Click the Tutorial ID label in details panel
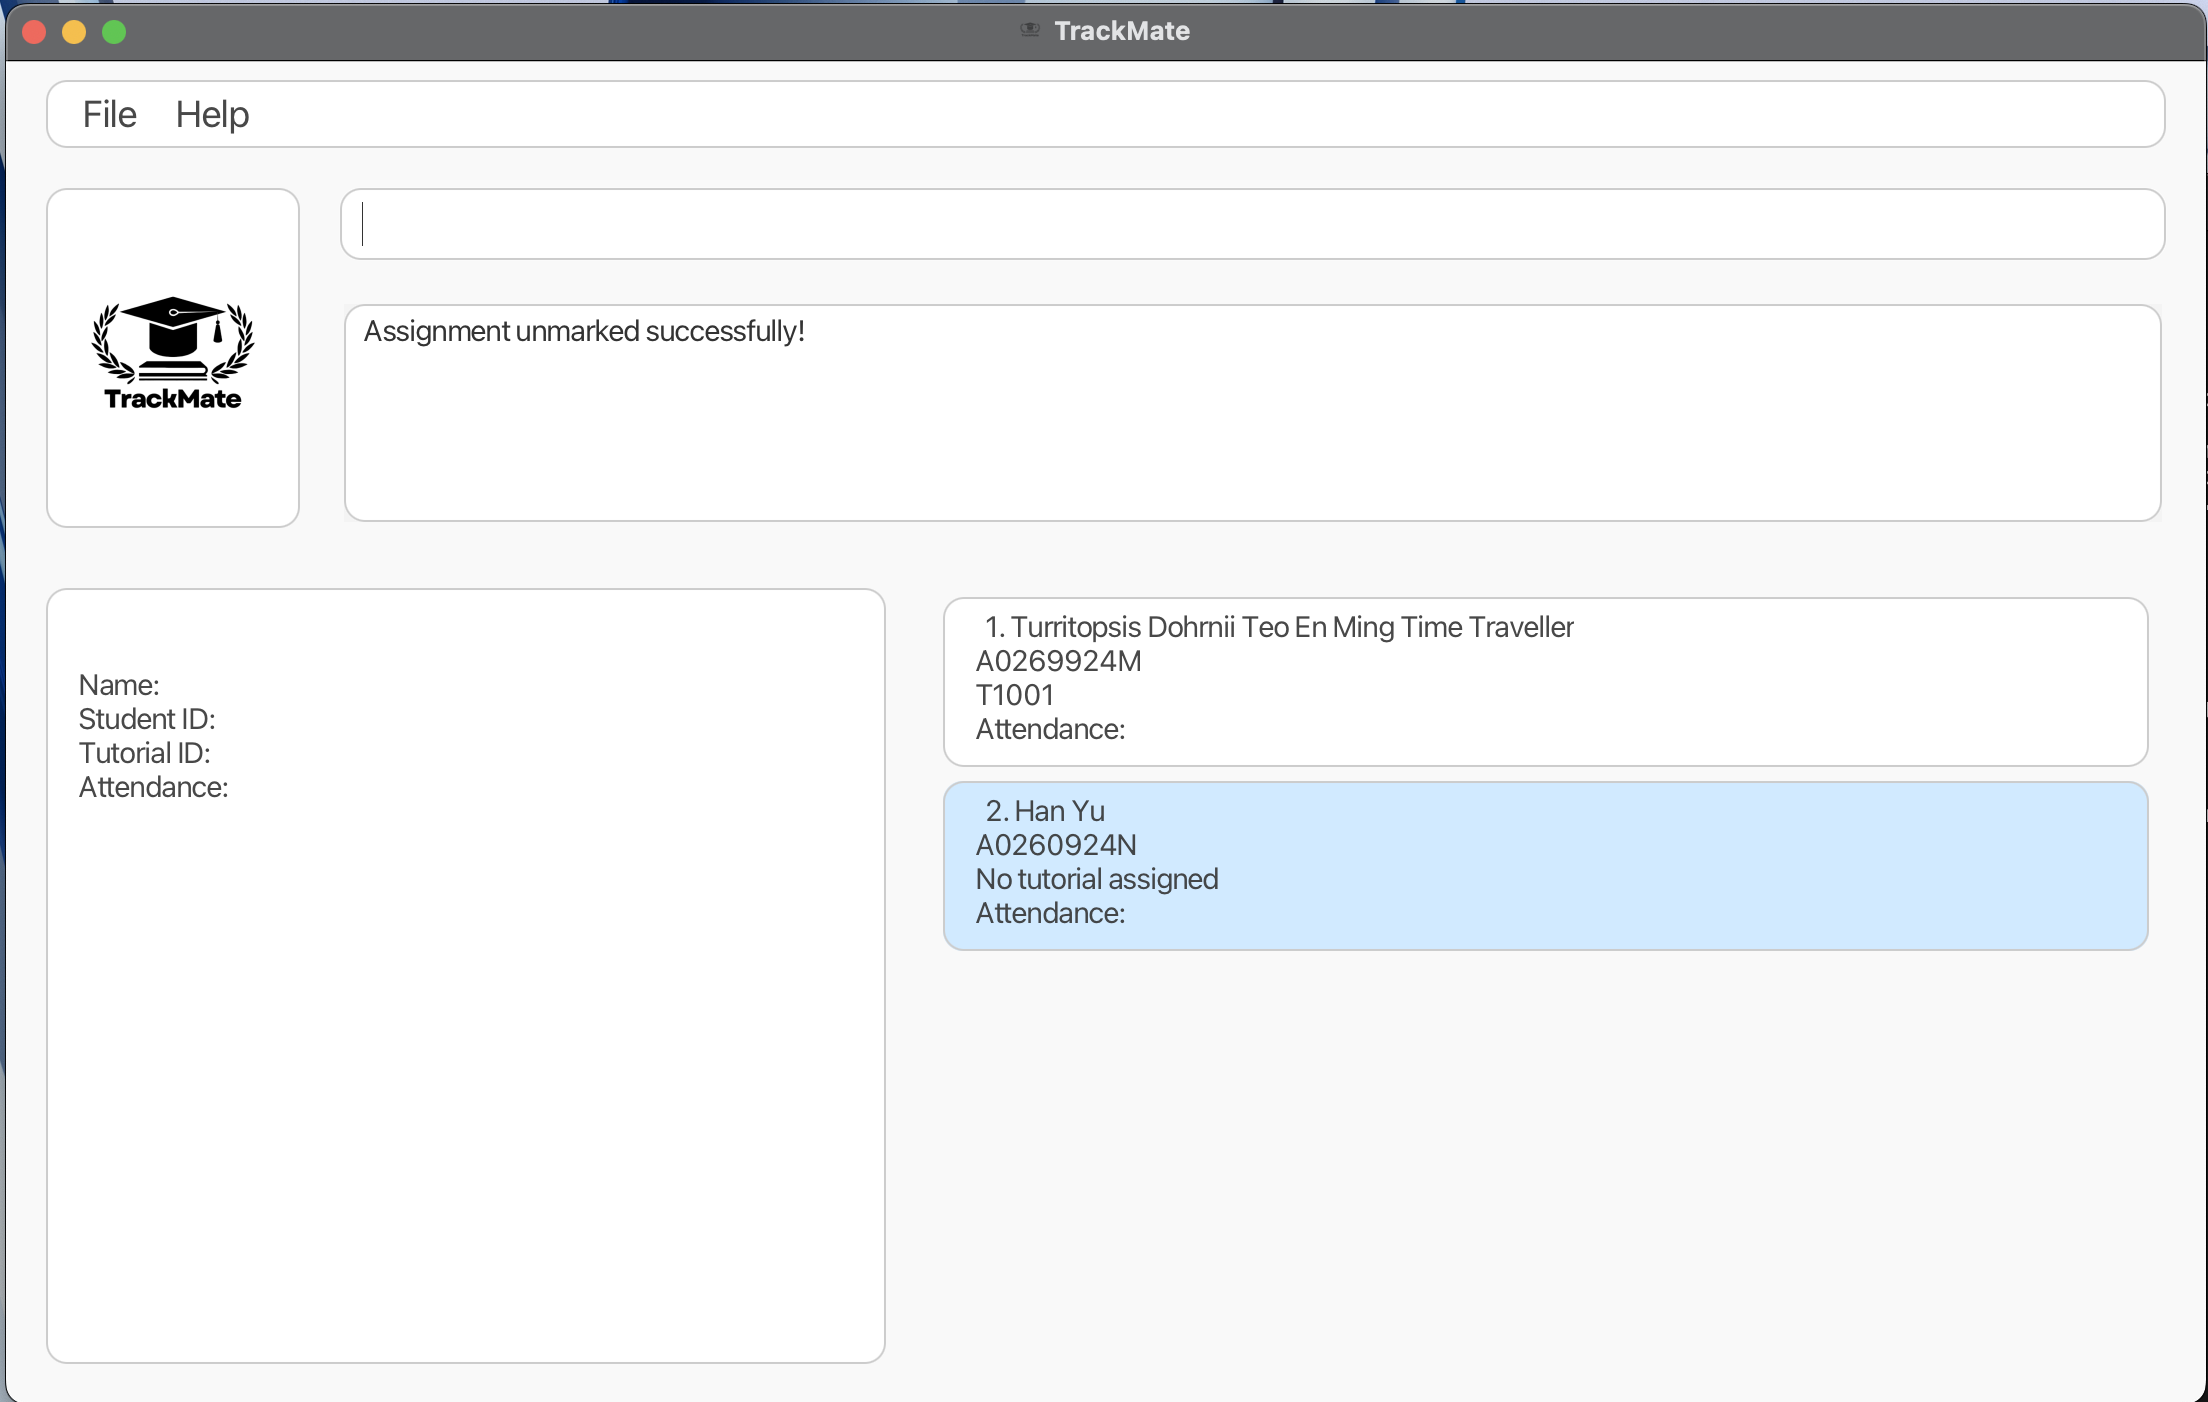Image resolution: width=2208 pixels, height=1402 pixels. click(144, 753)
